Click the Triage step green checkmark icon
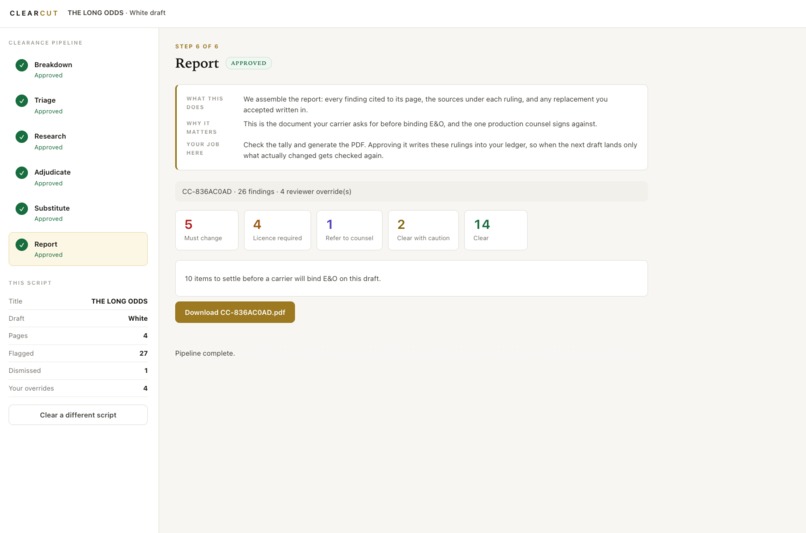Viewport: 806px width, 533px height. click(x=22, y=101)
